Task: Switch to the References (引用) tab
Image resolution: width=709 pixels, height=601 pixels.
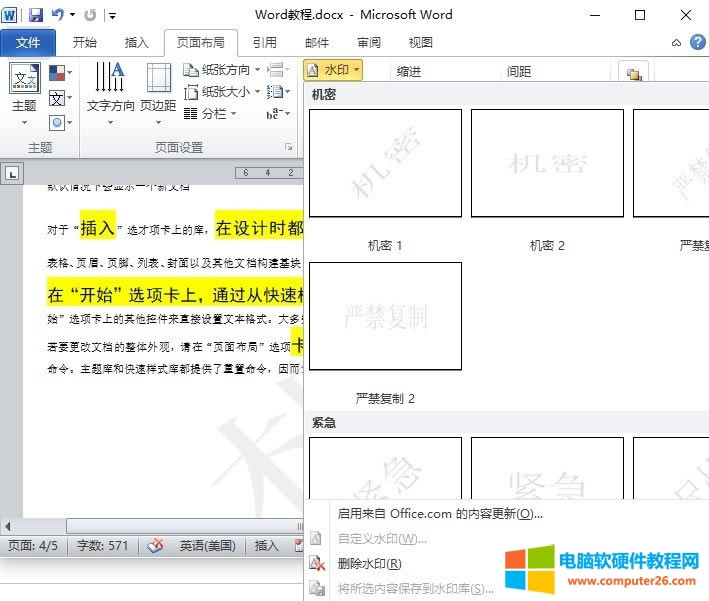Action: (x=265, y=43)
